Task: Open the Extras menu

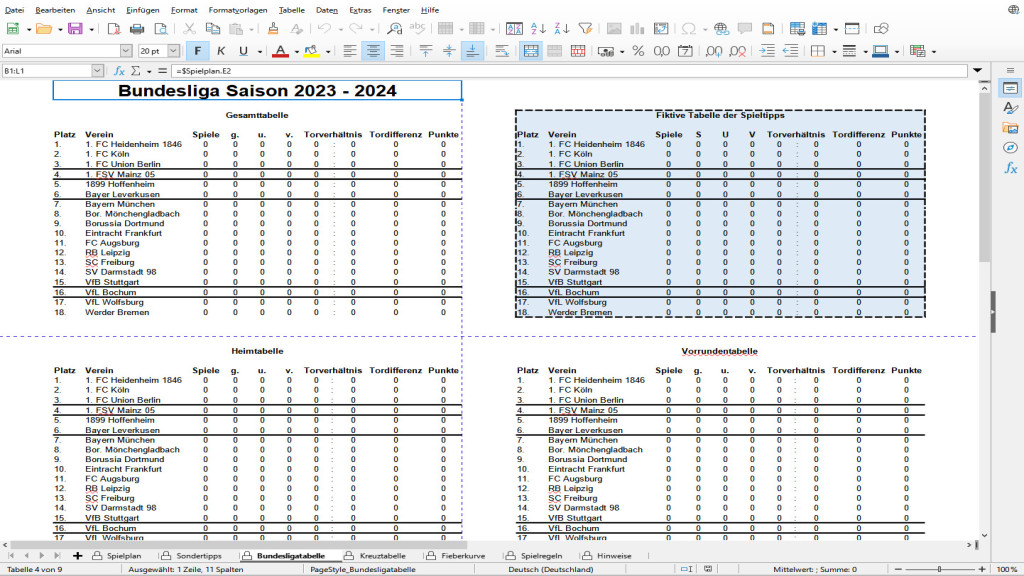Action: pyautogui.click(x=363, y=10)
